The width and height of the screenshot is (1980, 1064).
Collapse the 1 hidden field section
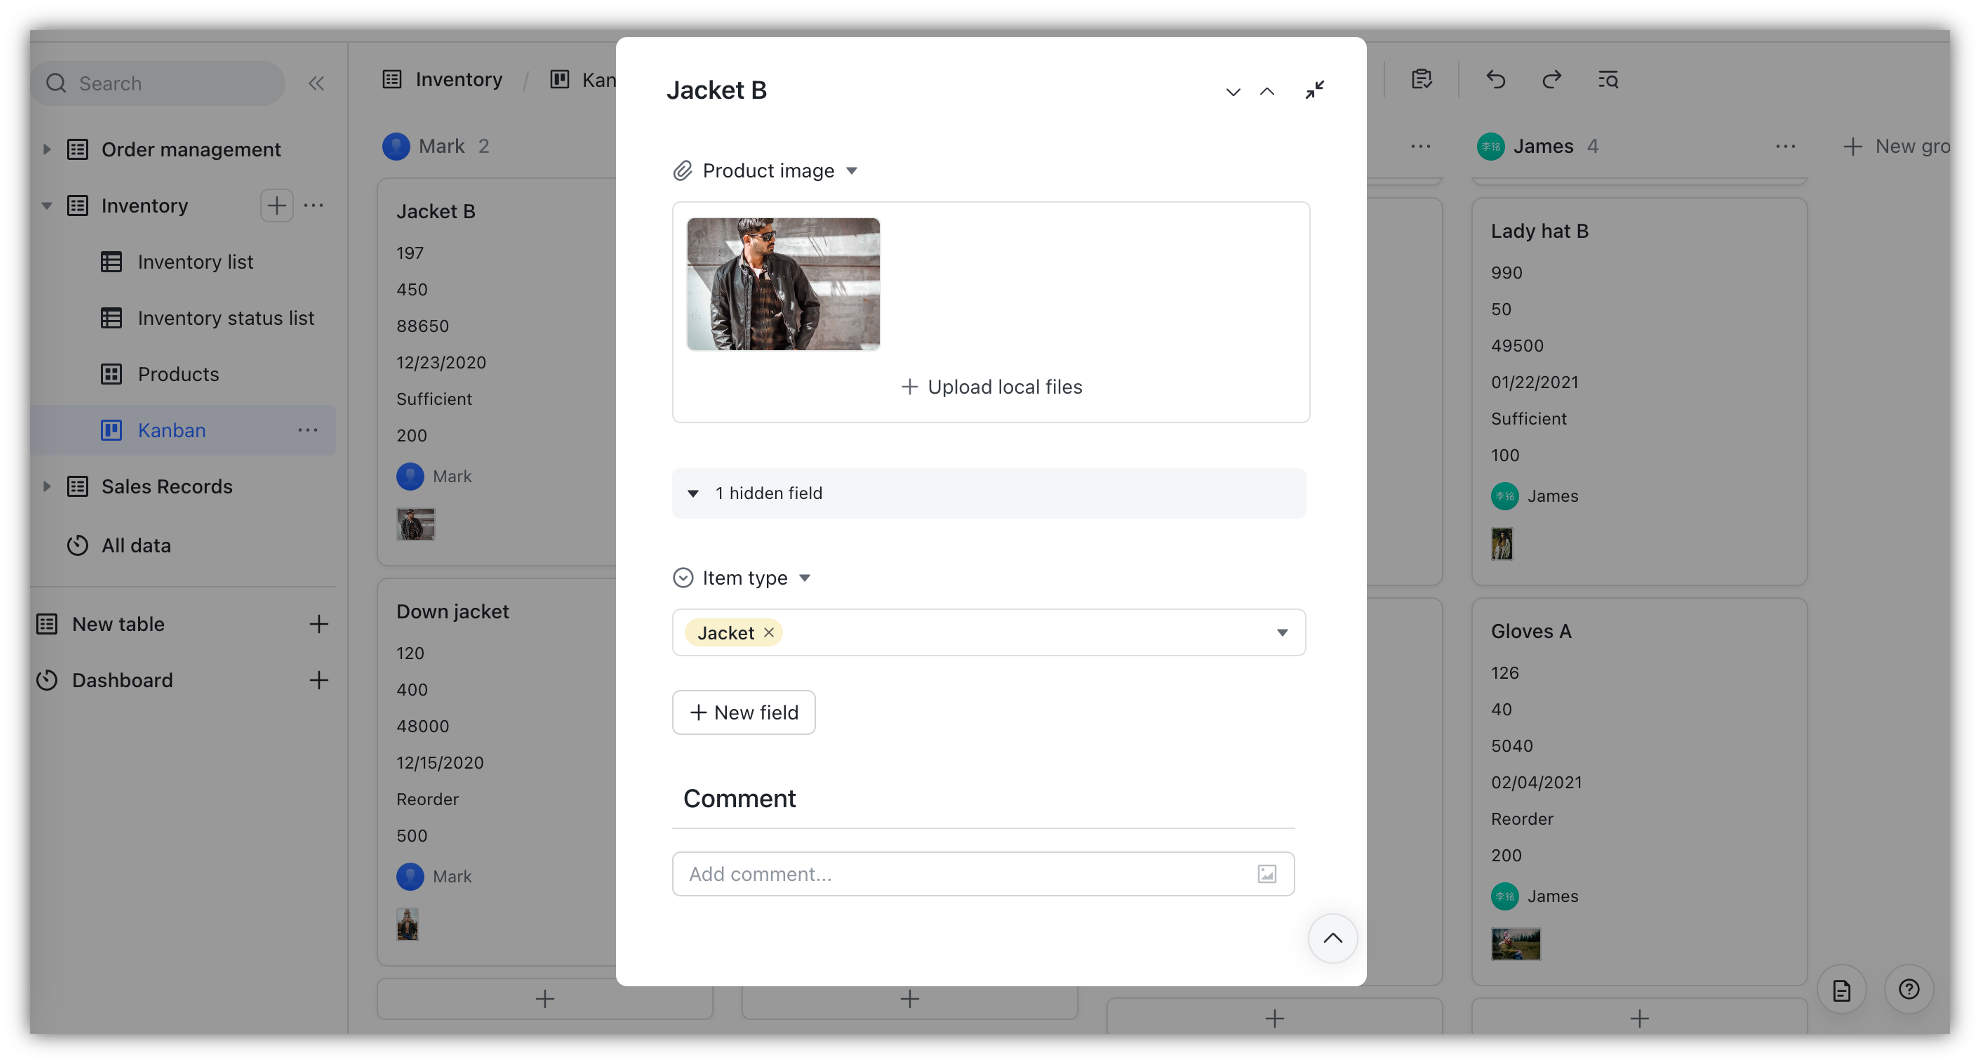[x=693, y=493]
